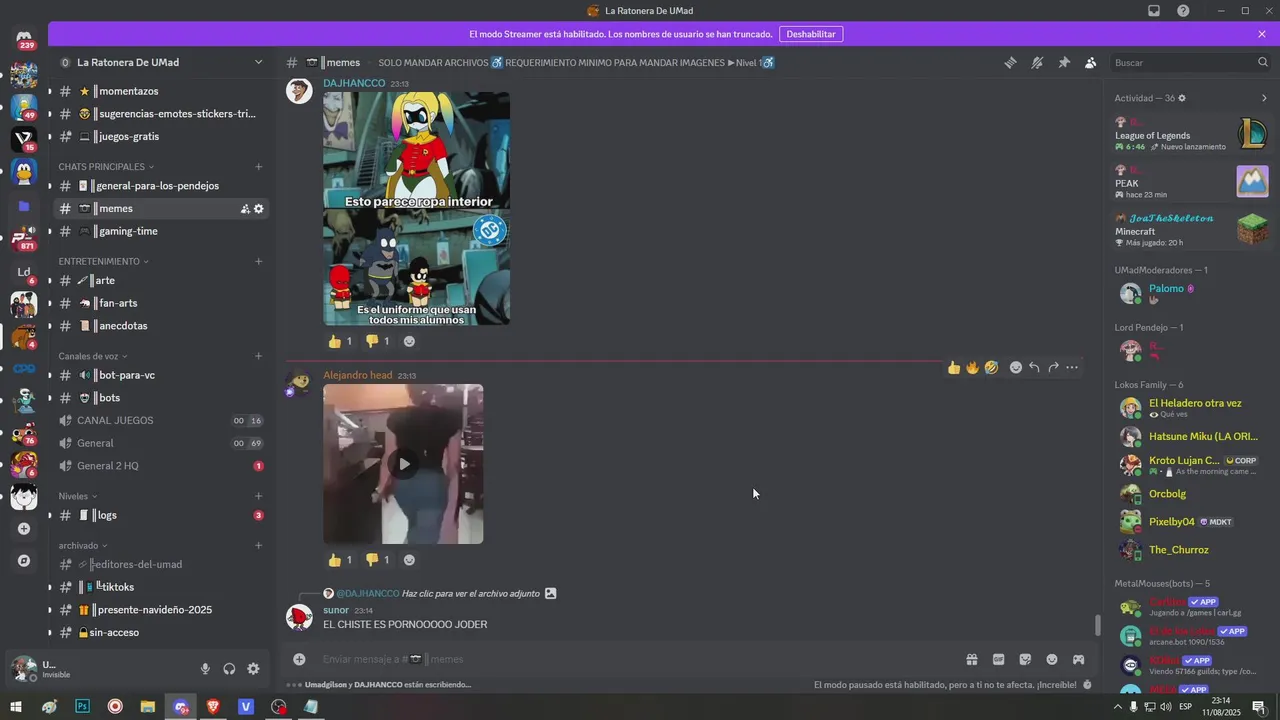This screenshot has width=1280, height=720.
Task: Edit memes channel gear icon
Action: click(259, 209)
